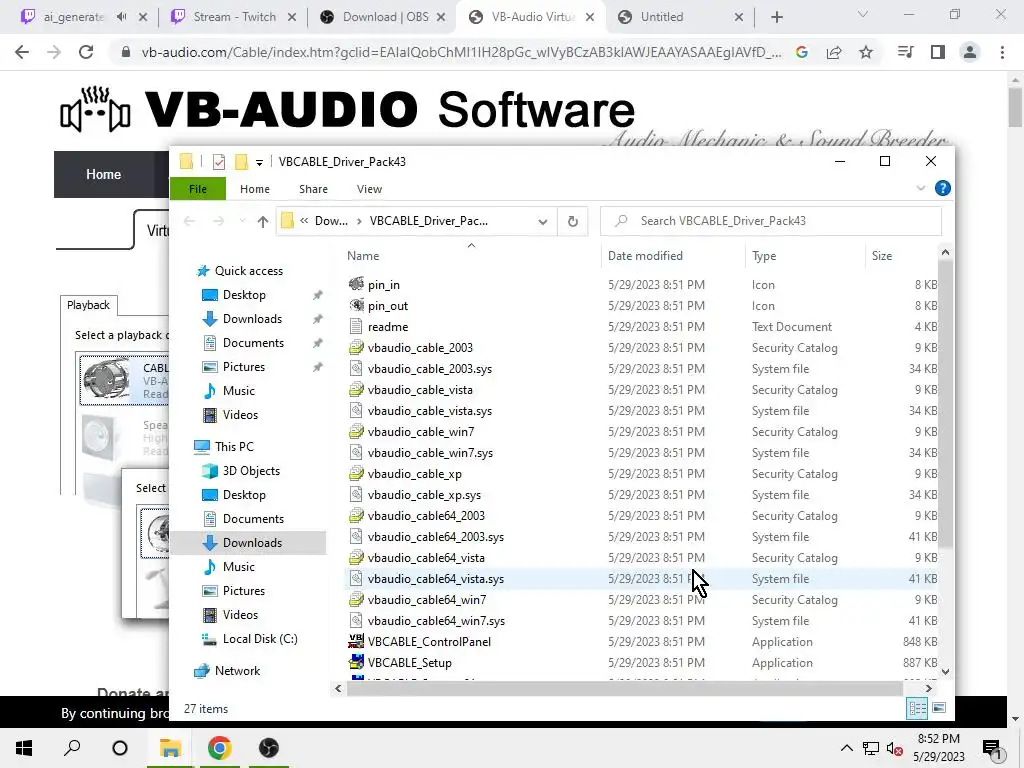Image resolution: width=1024 pixels, height=768 pixels.
Task: Open the View ribbon tab
Action: tap(370, 189)
